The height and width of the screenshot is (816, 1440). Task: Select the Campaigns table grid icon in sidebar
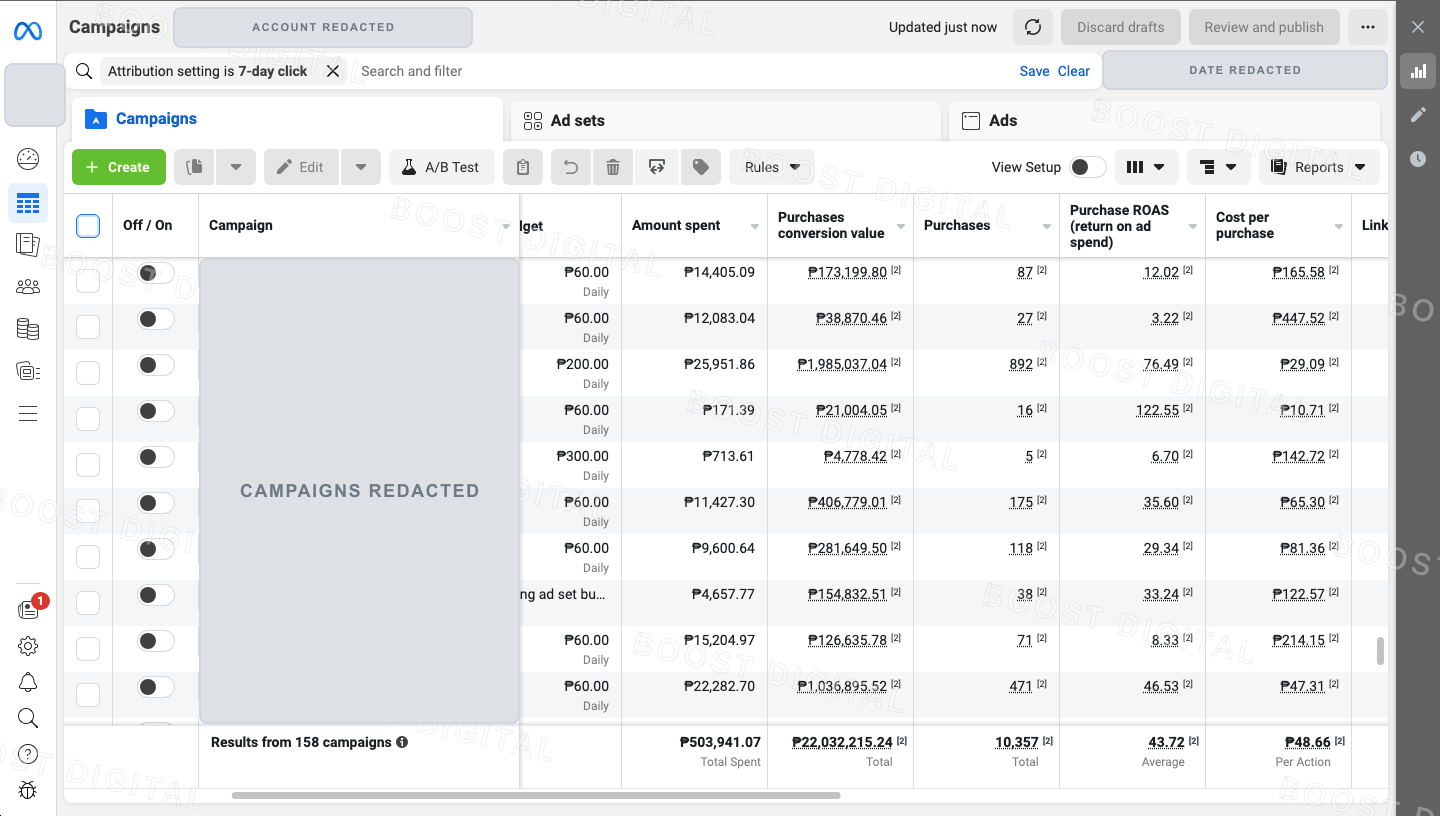coord(28,203)
